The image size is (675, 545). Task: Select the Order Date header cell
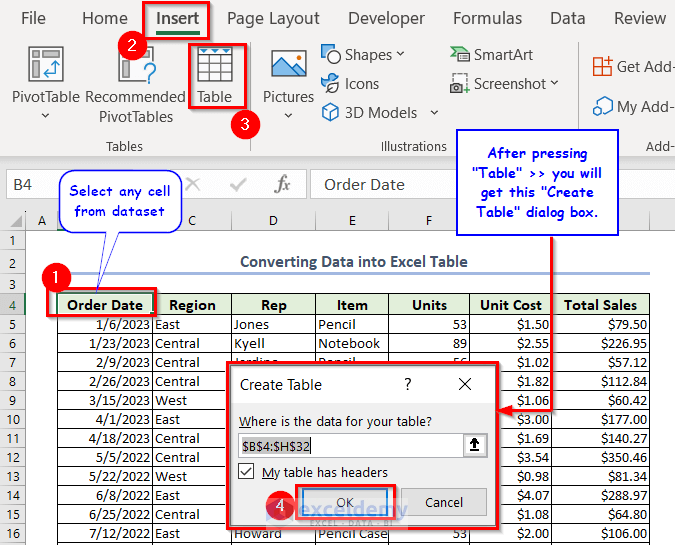click(105, 305)
